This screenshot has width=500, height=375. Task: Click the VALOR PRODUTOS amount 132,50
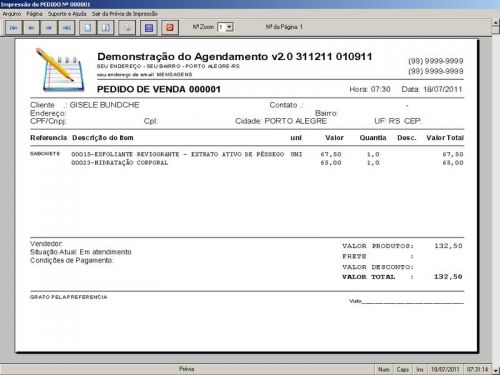[448, 246]
